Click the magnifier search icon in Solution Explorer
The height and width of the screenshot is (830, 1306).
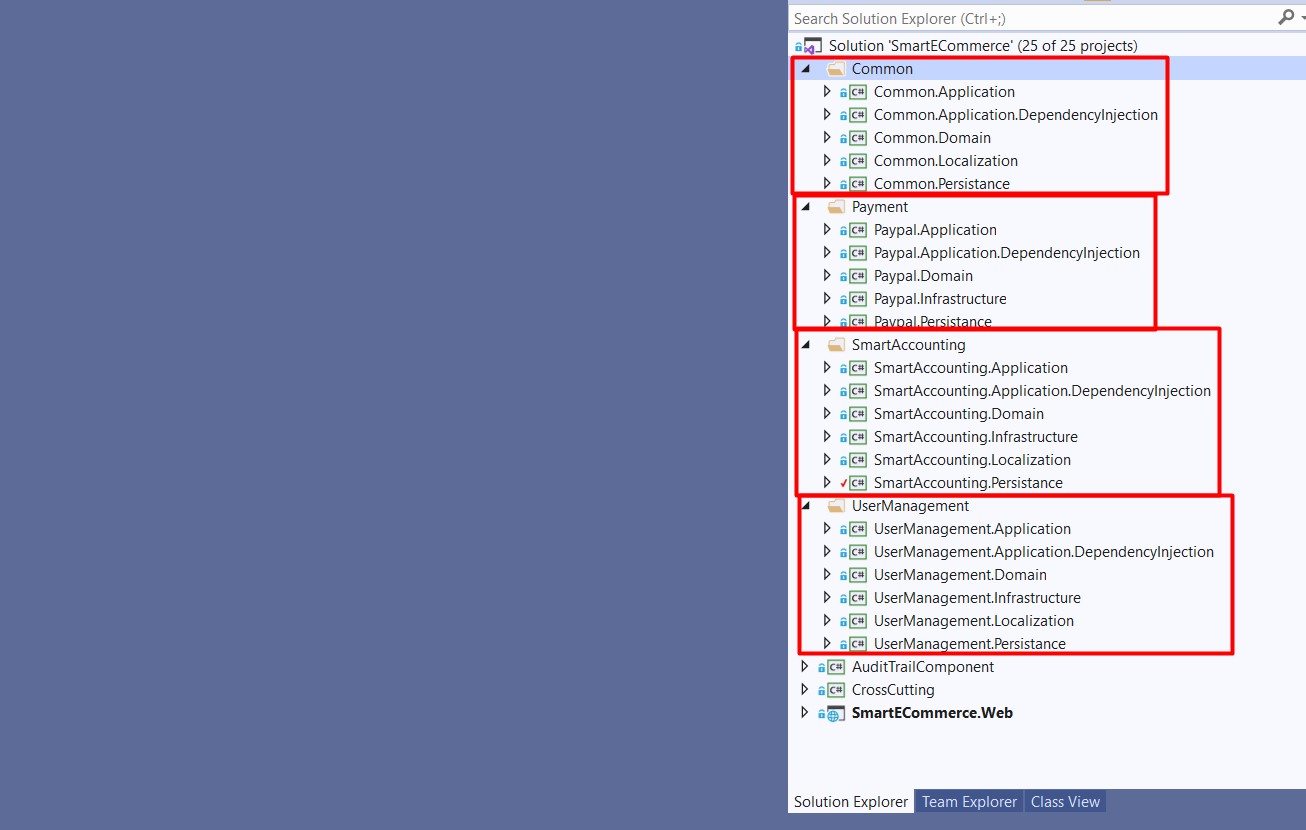click(1285, 18)
